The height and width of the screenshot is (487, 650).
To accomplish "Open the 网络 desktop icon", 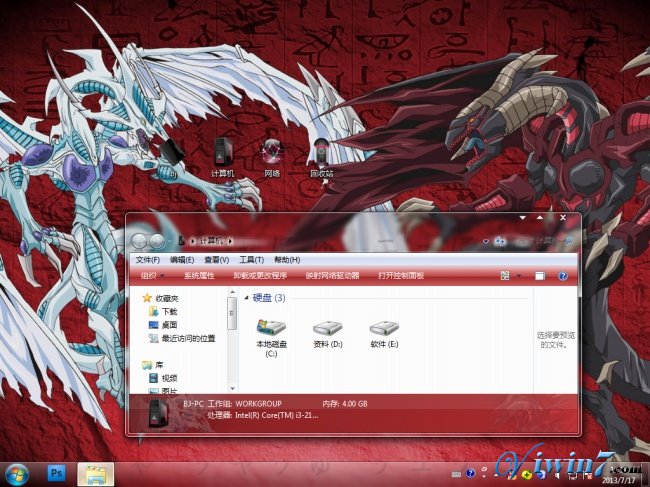I will 272,159.
